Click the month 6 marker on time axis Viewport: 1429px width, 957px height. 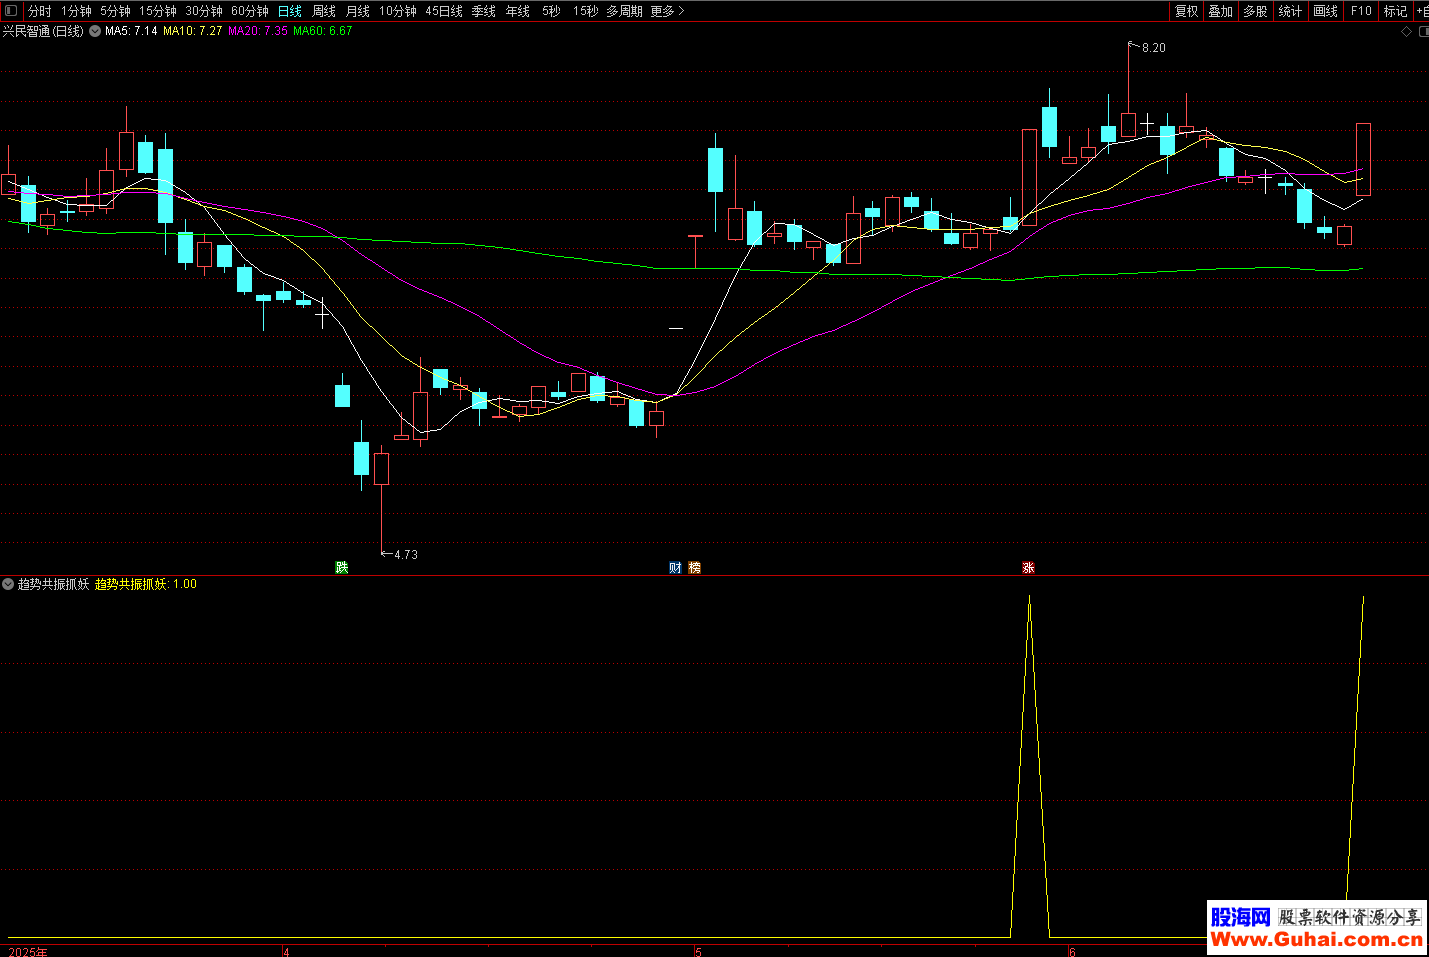[1072, 952]
